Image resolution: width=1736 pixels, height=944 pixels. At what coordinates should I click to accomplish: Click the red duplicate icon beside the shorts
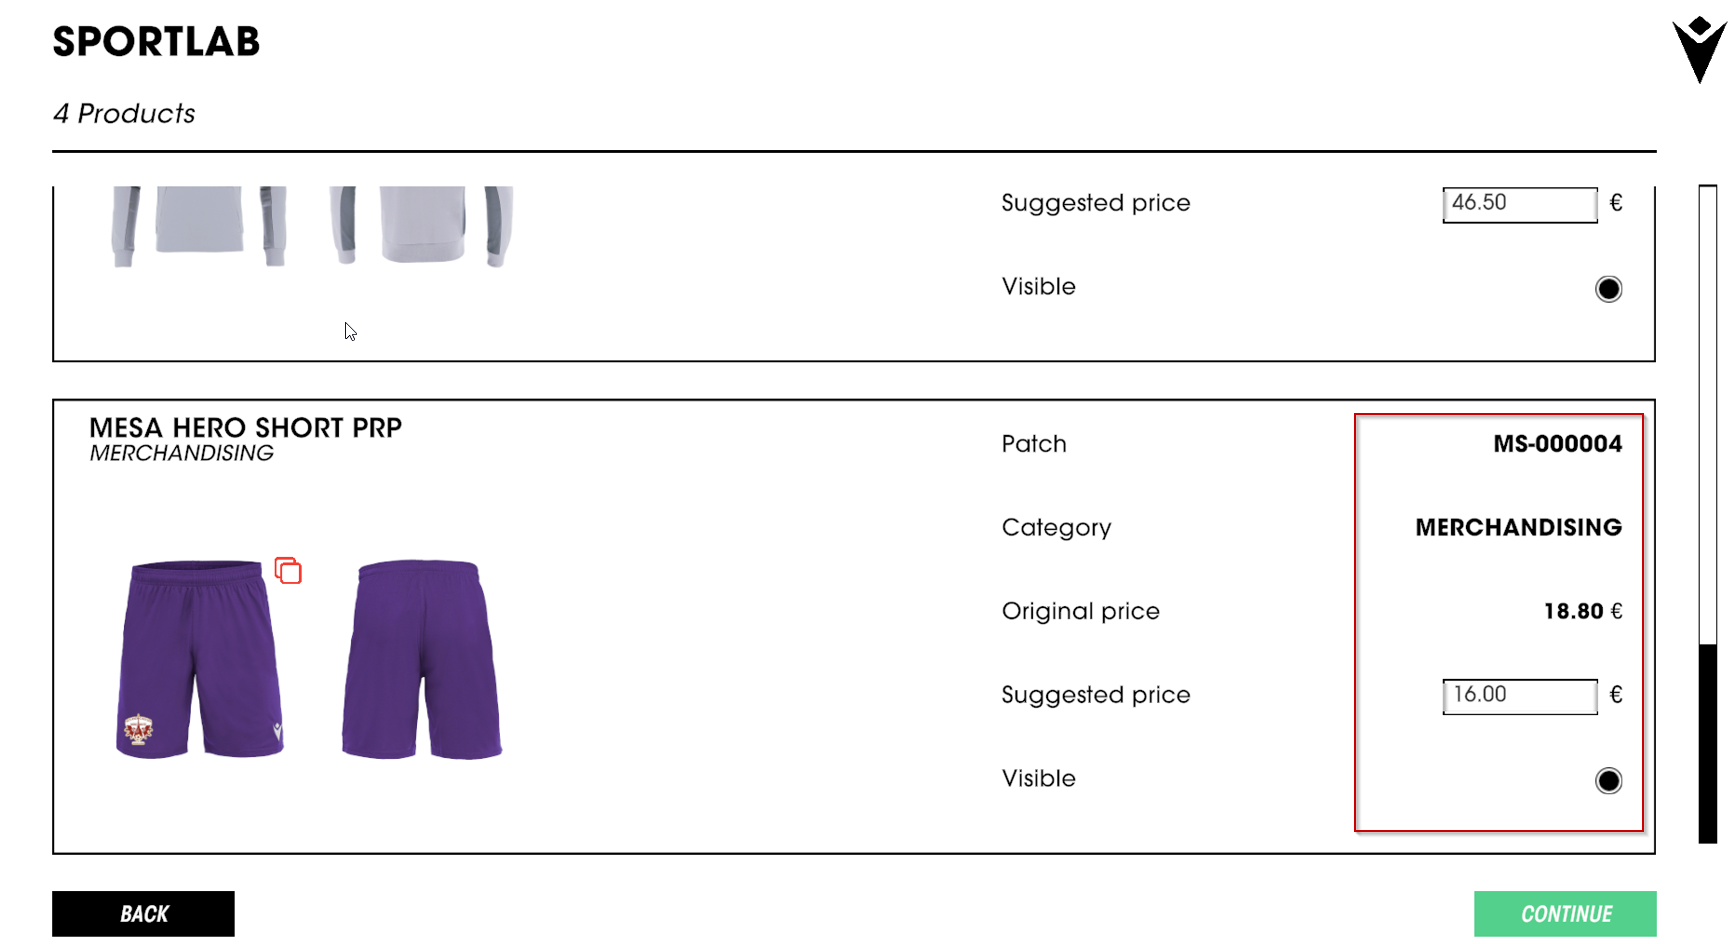pos(288,571)
